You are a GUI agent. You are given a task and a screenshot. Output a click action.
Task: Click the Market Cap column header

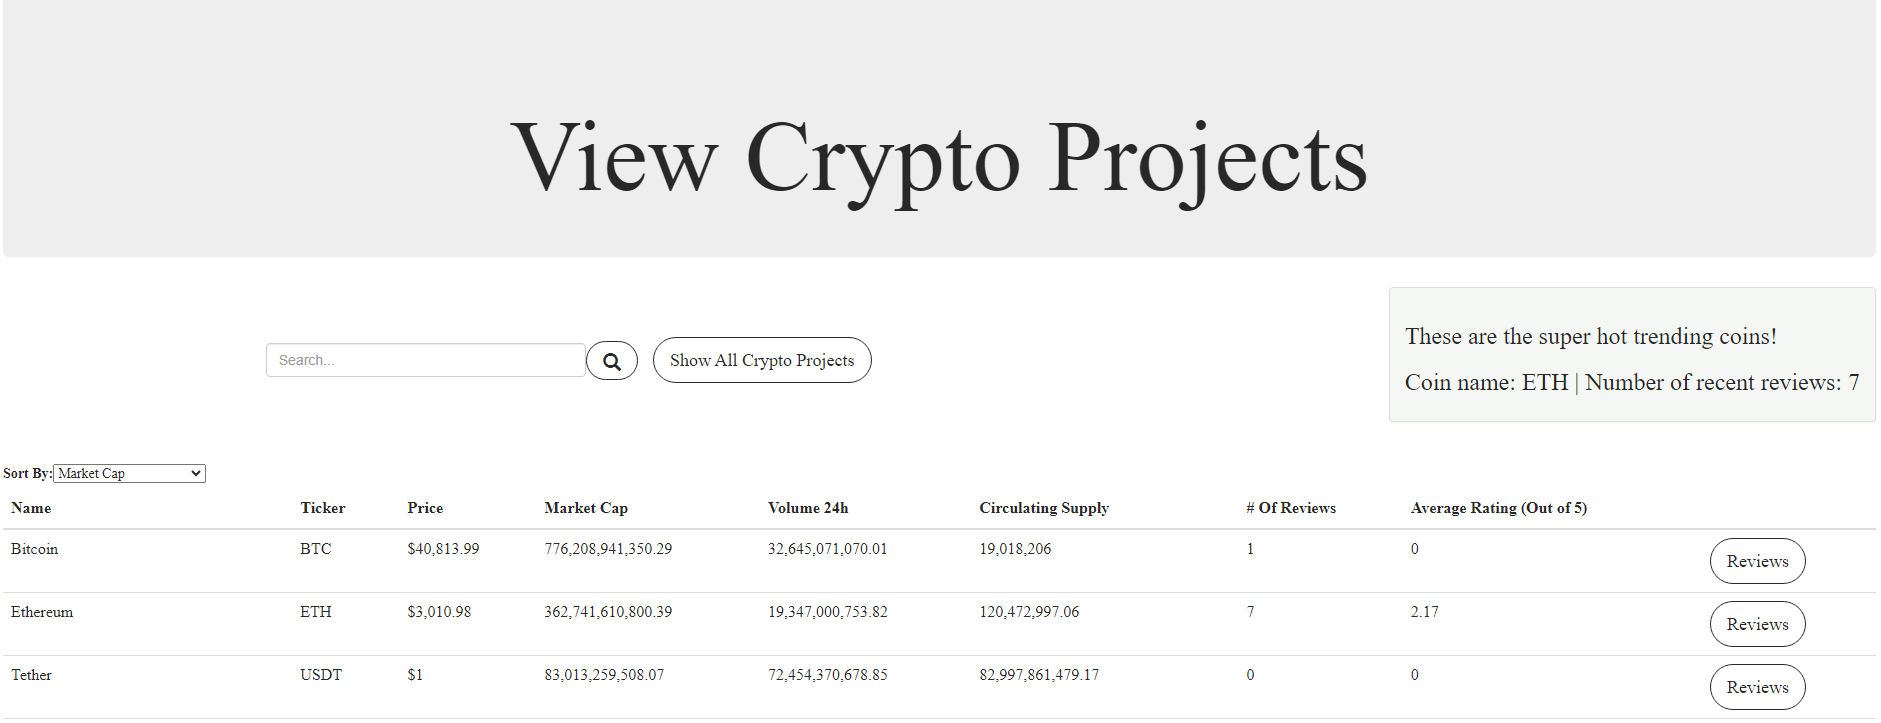(586, 508)
